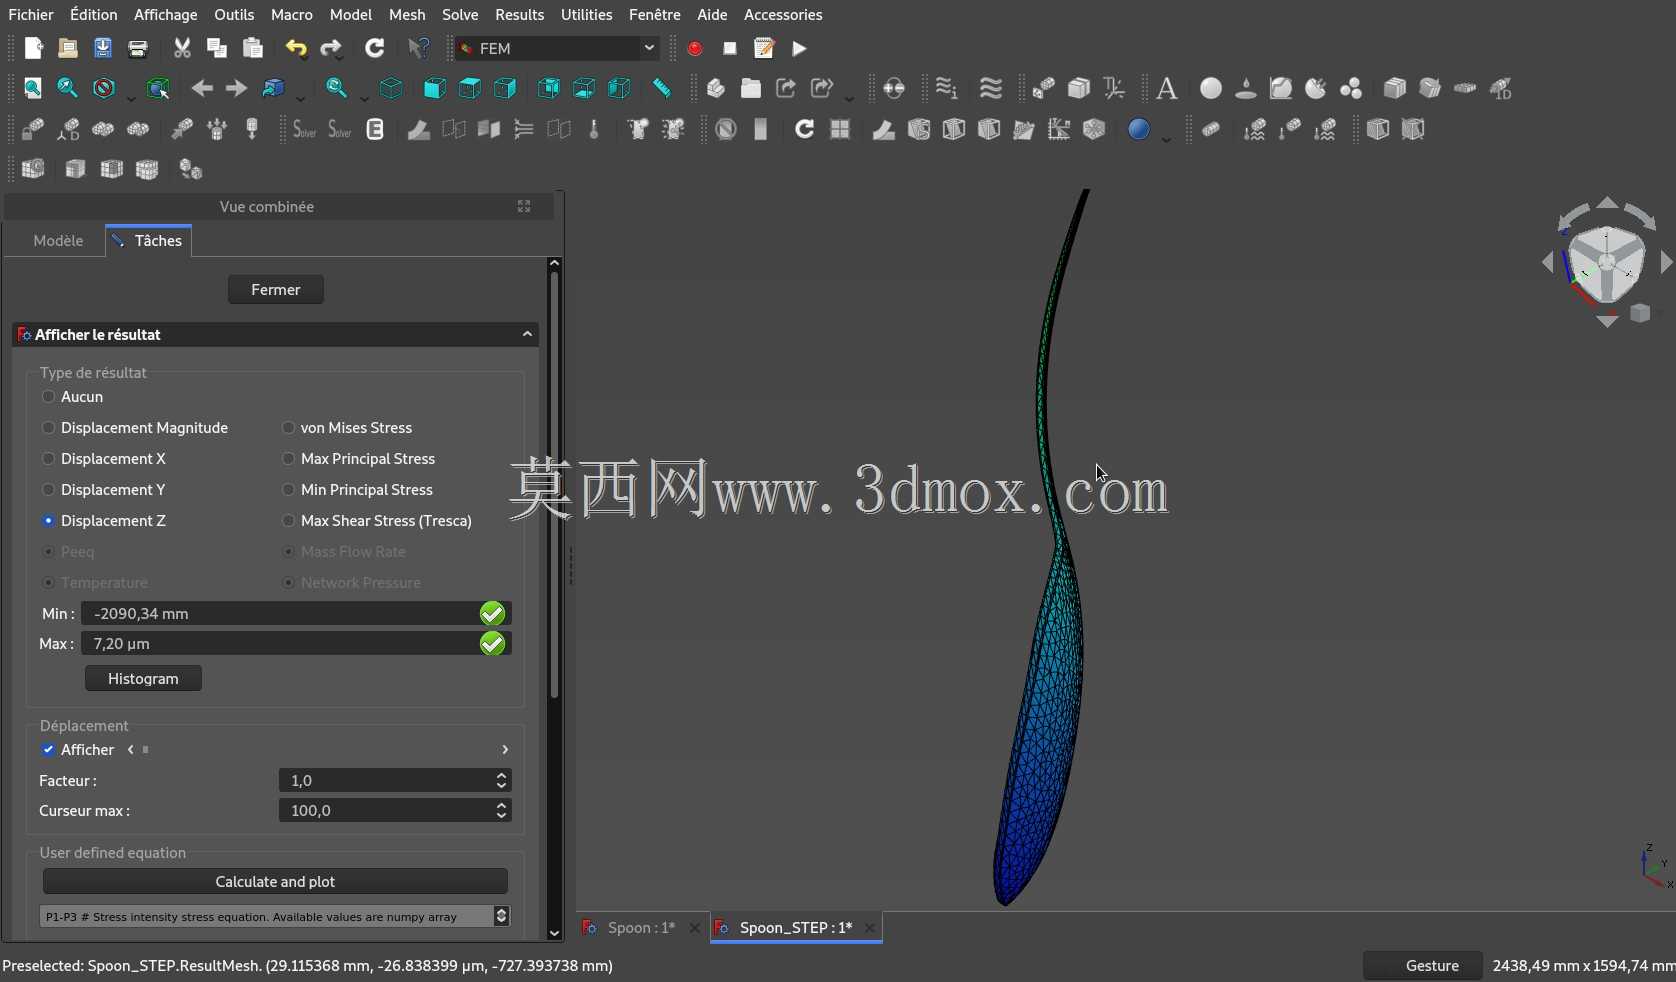The width and height of the screenshot is (1676, 982).
Task: Click the Min value field
Action: coord(296,614)
